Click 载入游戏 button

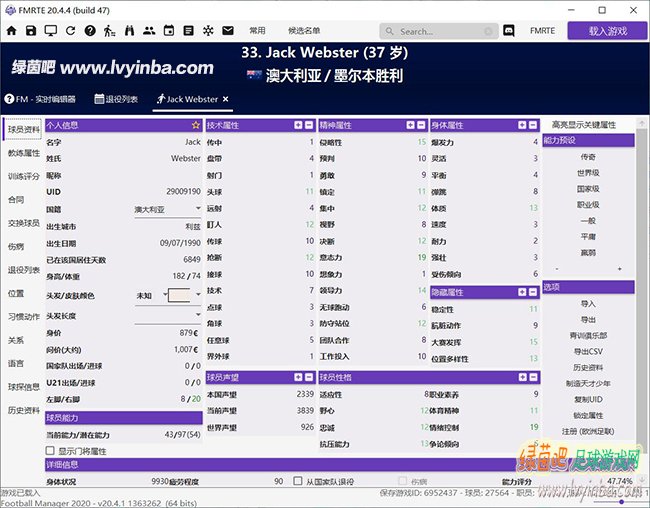607,31
